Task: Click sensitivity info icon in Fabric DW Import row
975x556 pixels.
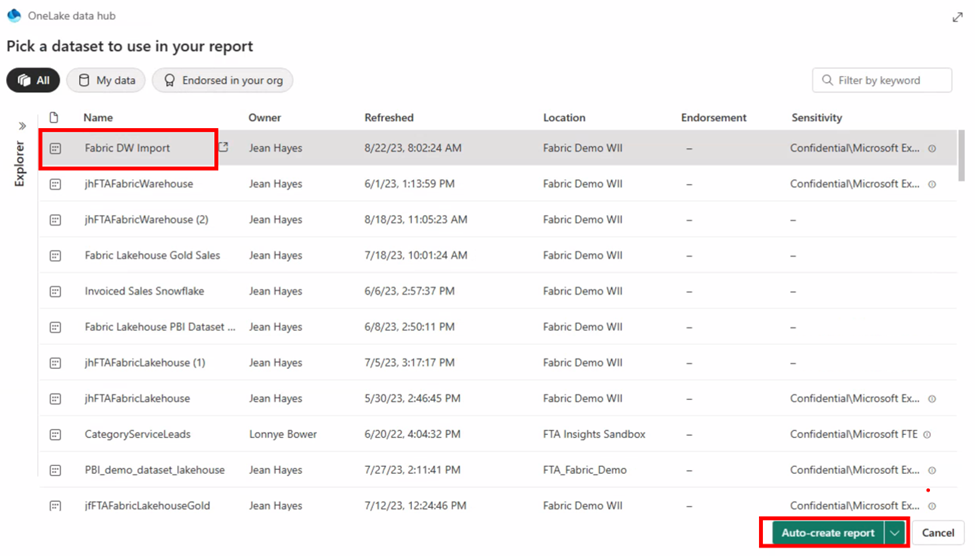Action: click(x=932, y=149)
